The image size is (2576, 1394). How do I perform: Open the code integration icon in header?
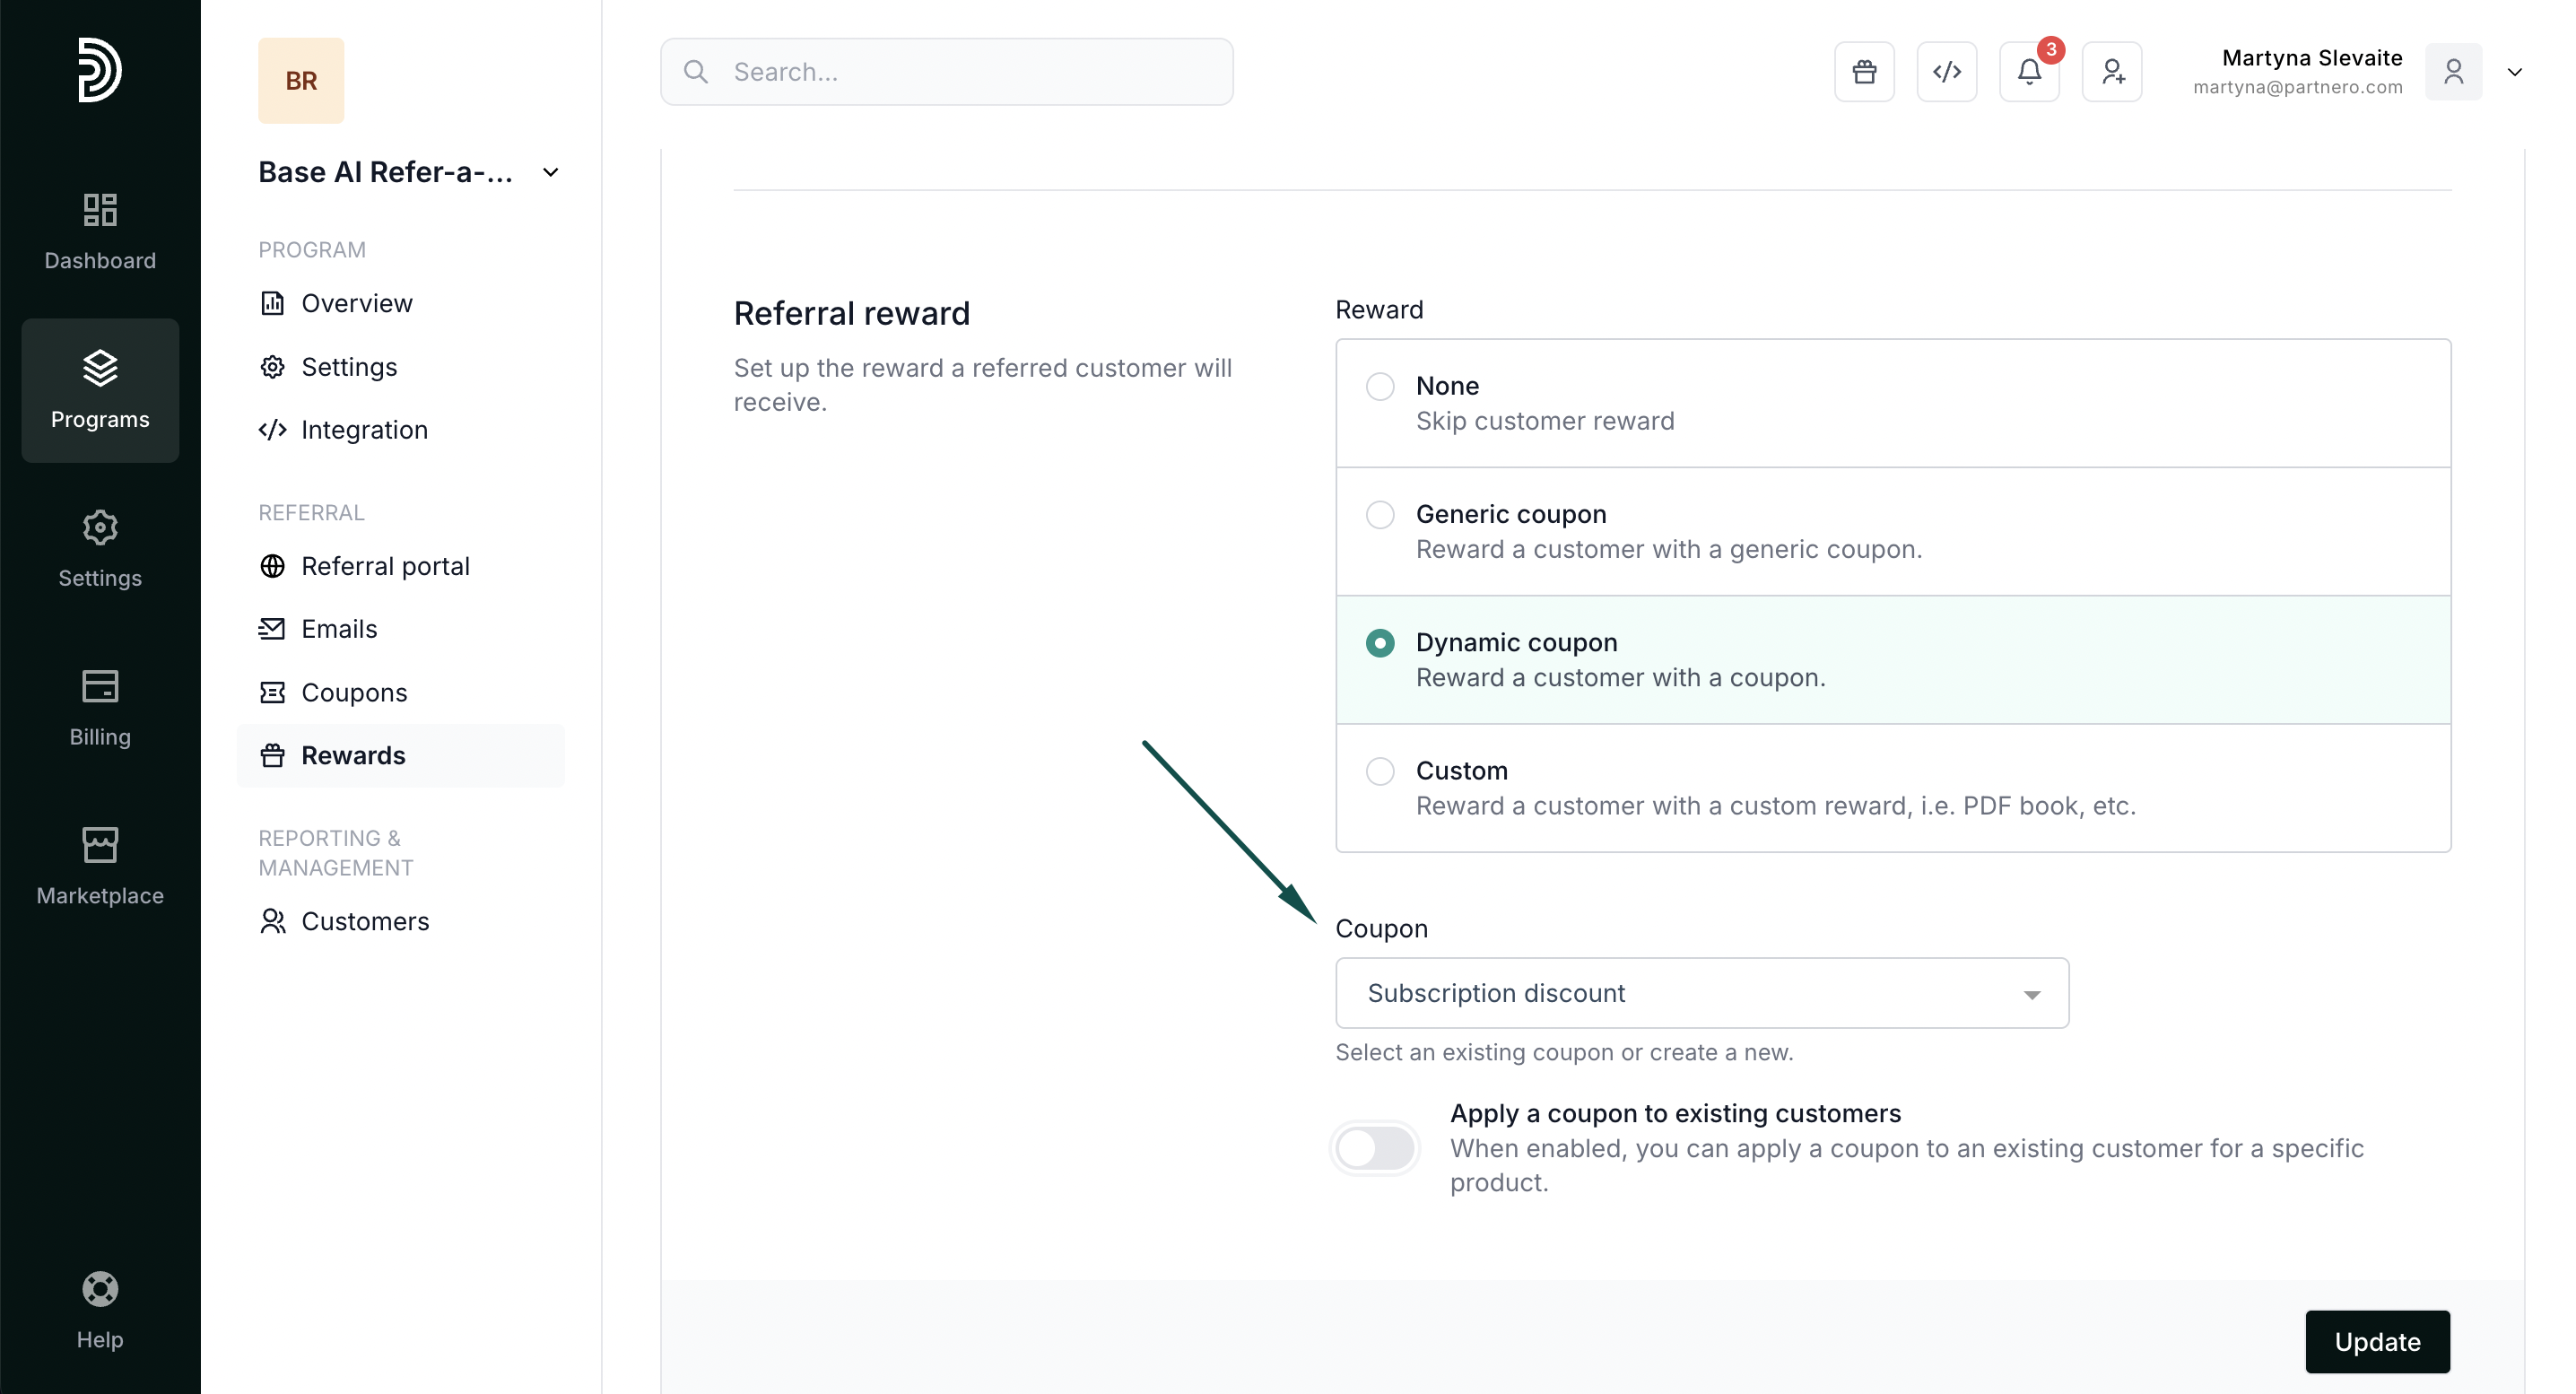coord(1946,72)
